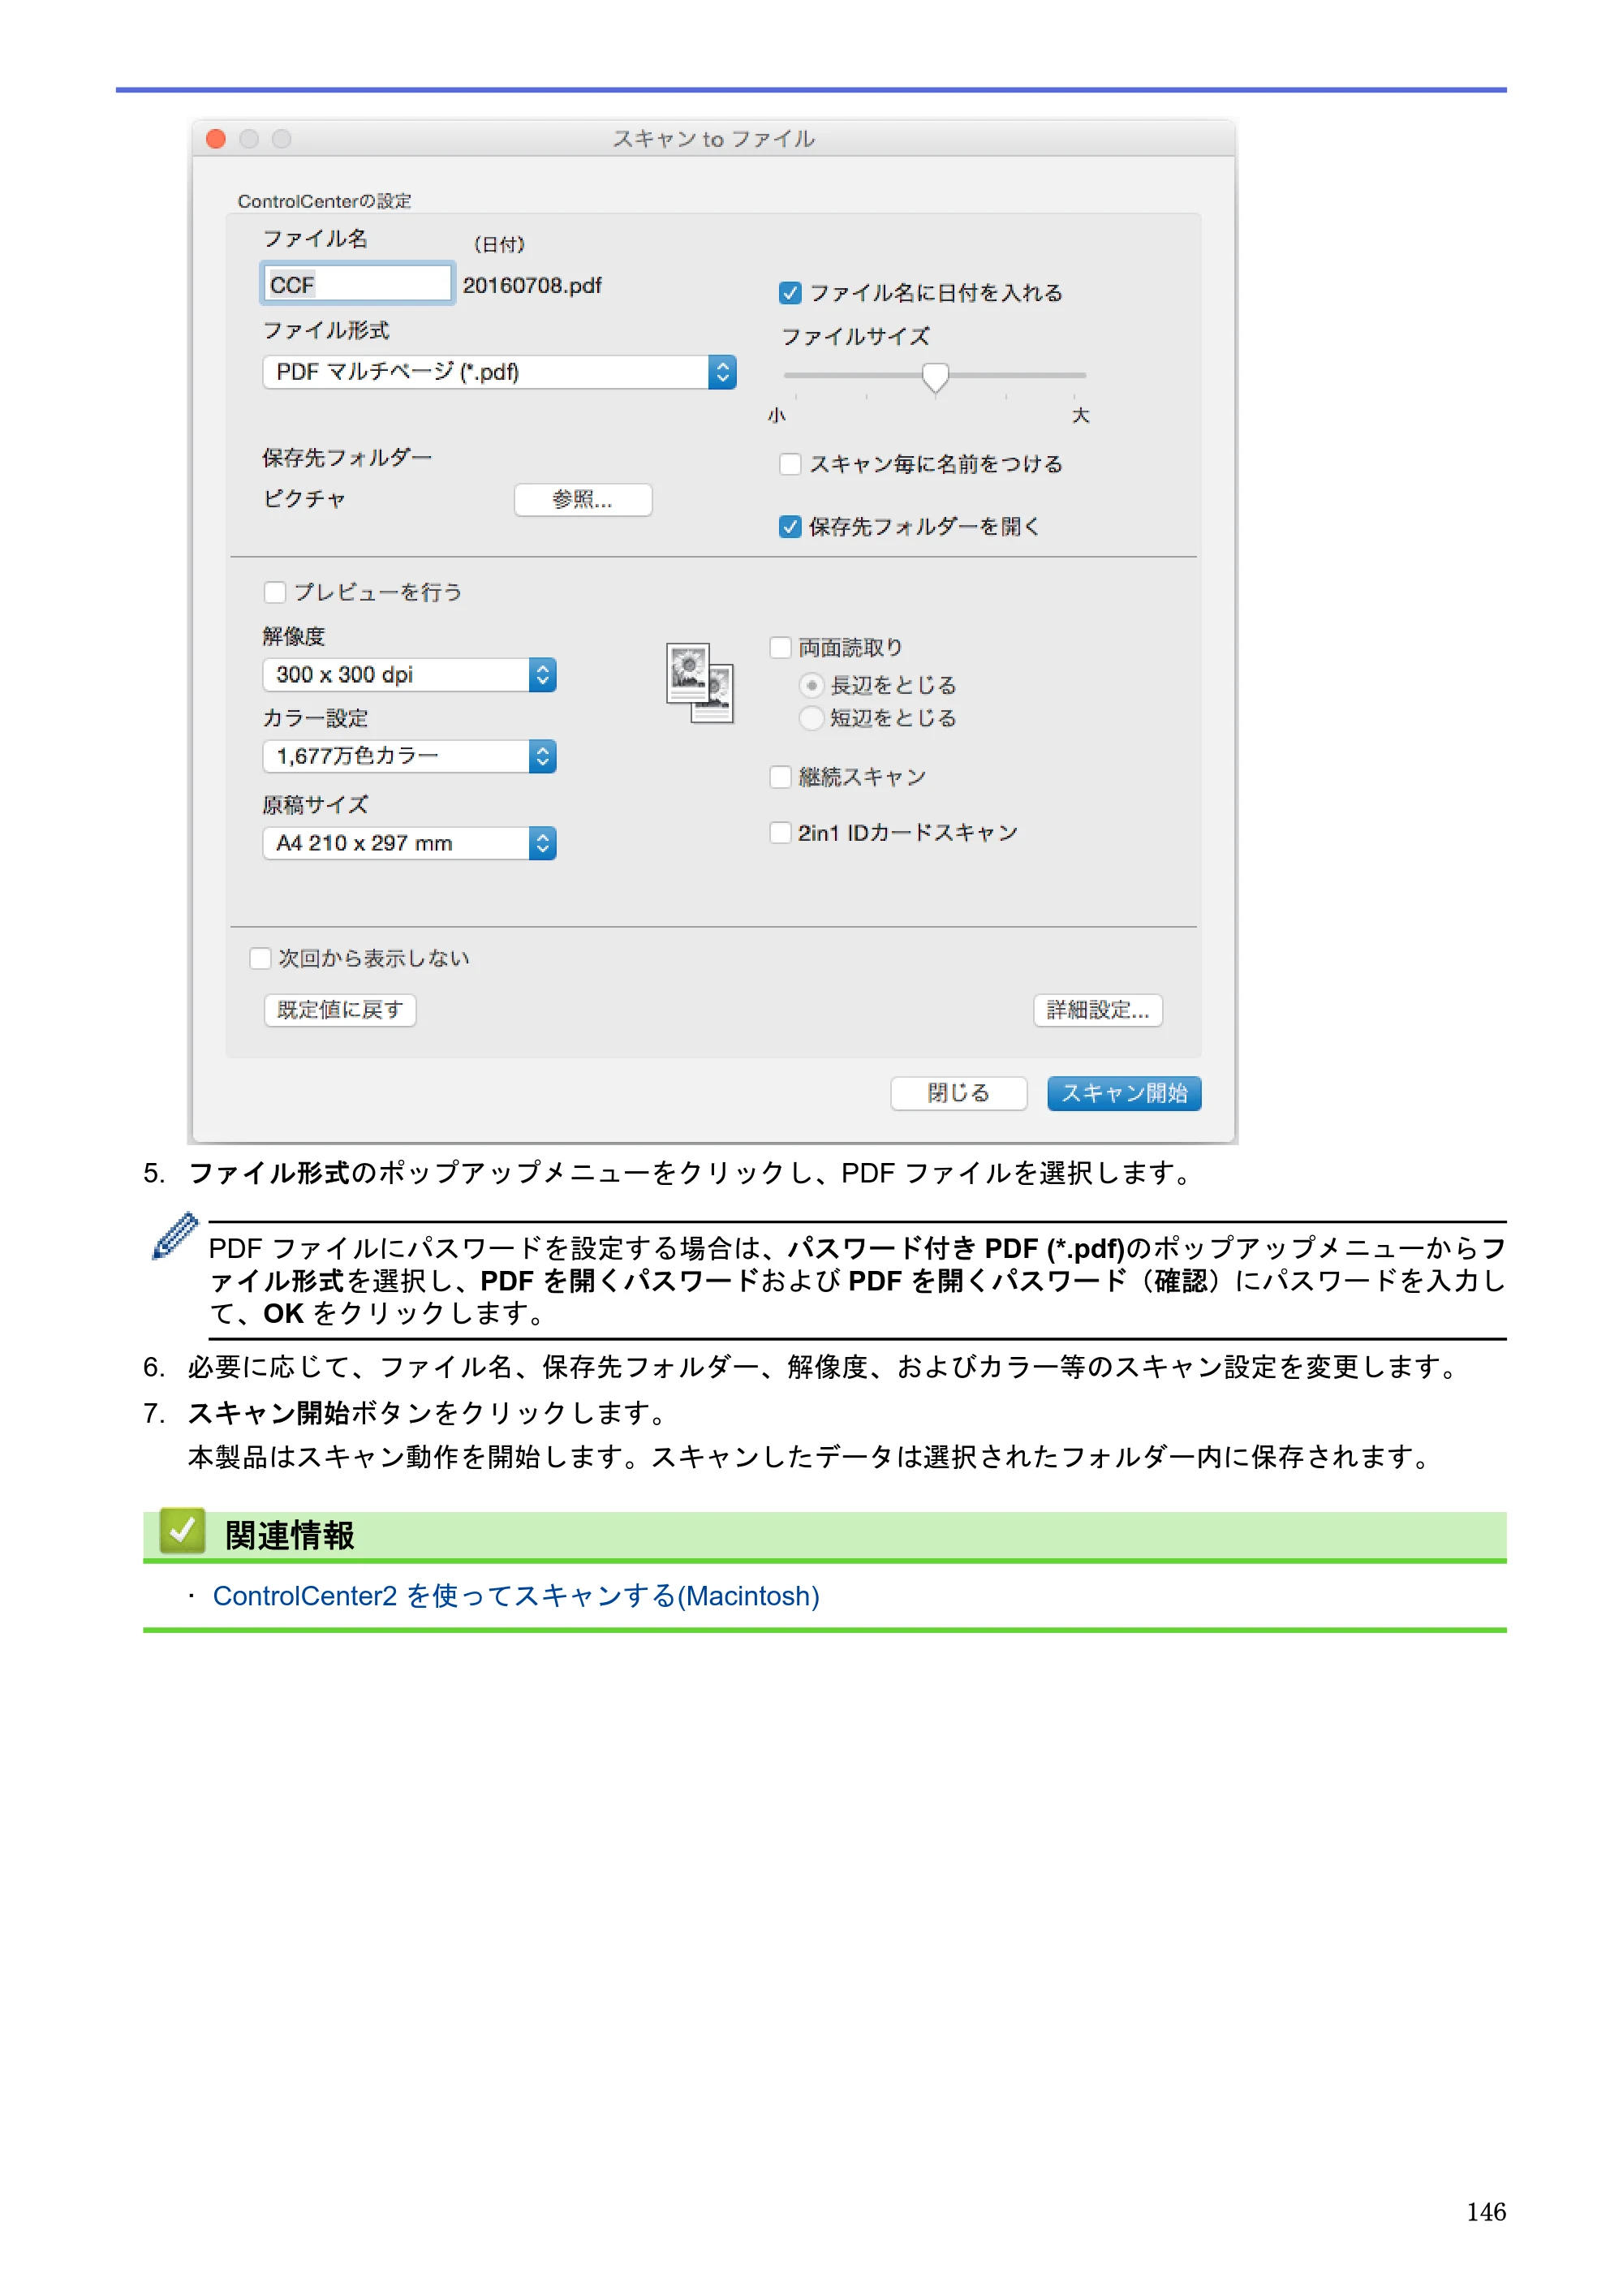The width and height of the screenshot is (1623, 2296).
Task: Click the 20160708.pdf date suffix text
Action: (532, 286)
